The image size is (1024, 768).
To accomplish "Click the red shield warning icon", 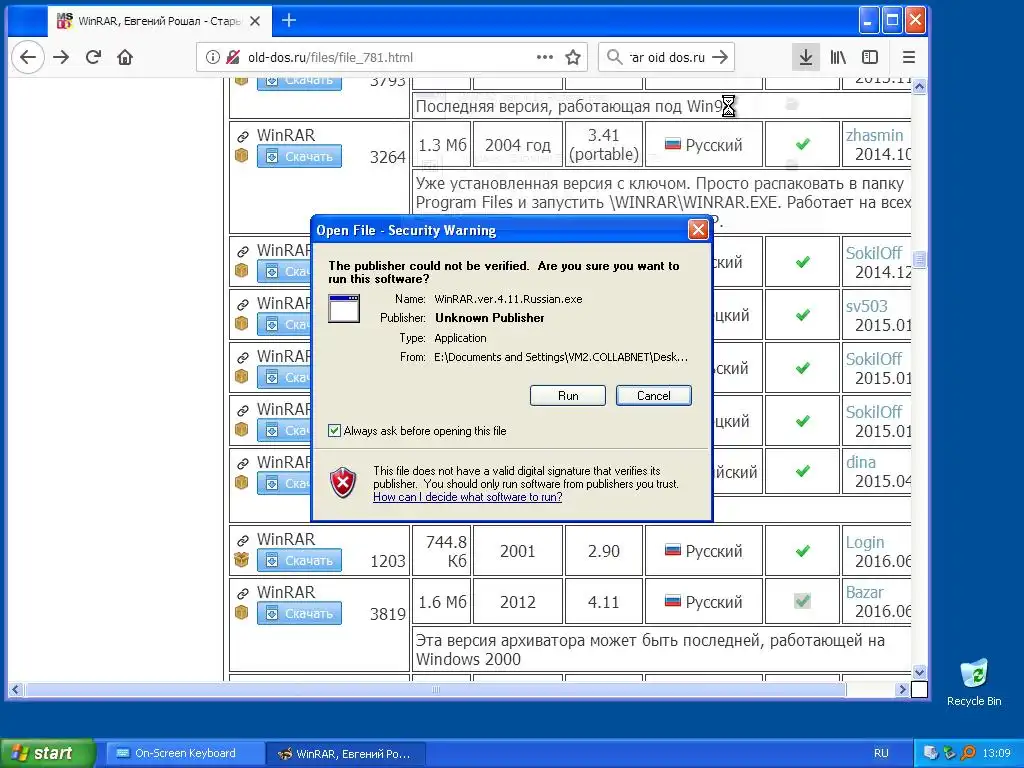I will 344,483.
